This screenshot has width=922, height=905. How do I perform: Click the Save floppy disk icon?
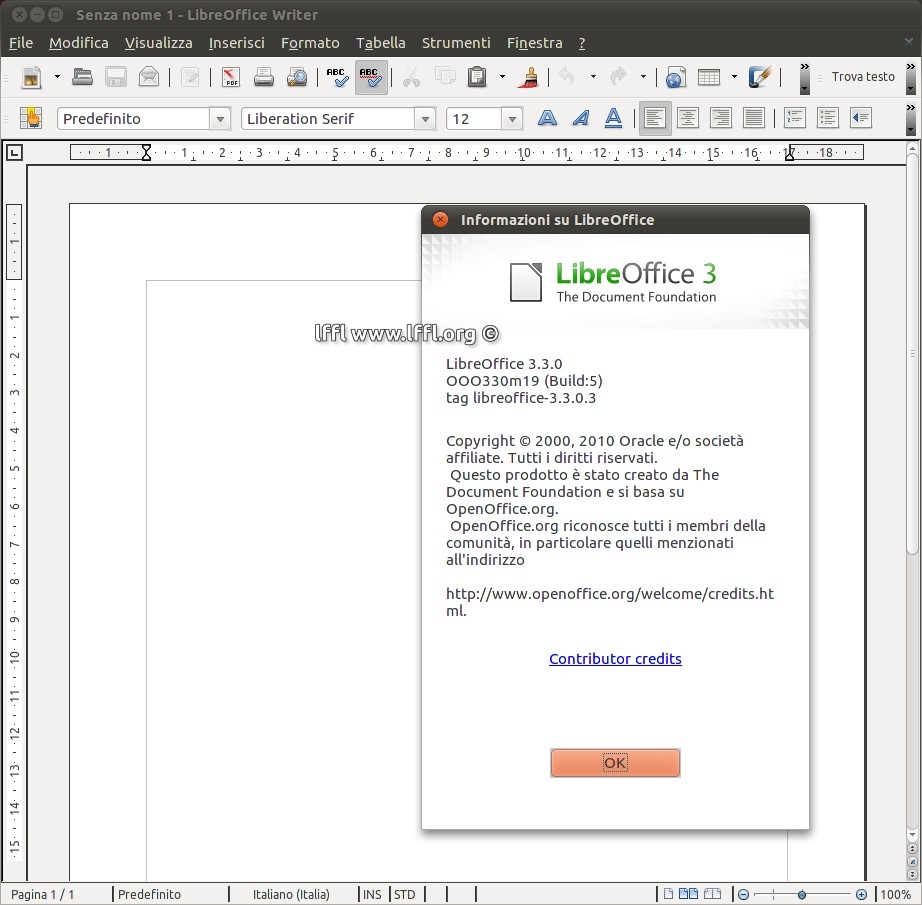(116, 77)
